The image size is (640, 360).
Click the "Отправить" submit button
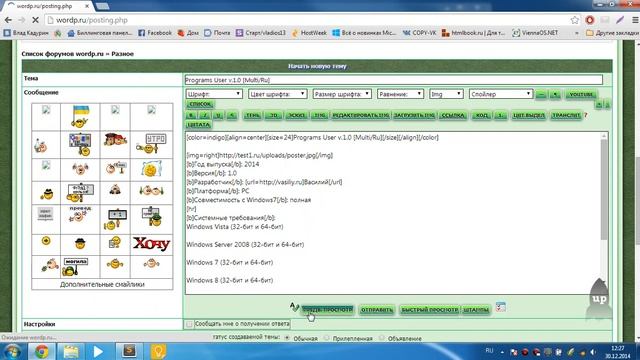377,310
